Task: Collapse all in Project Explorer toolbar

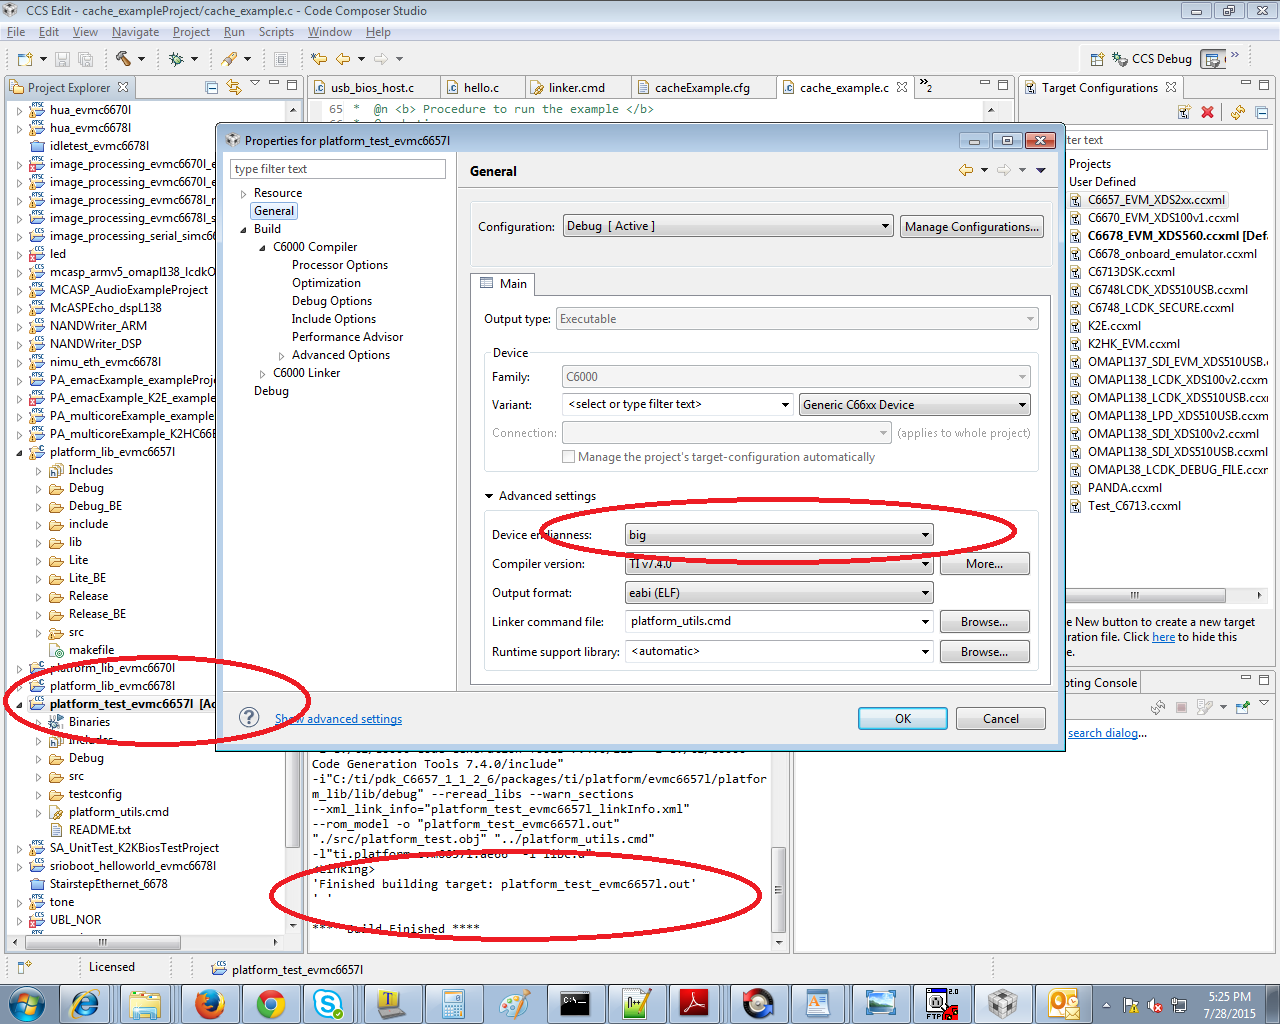Action: coord(212,87)
